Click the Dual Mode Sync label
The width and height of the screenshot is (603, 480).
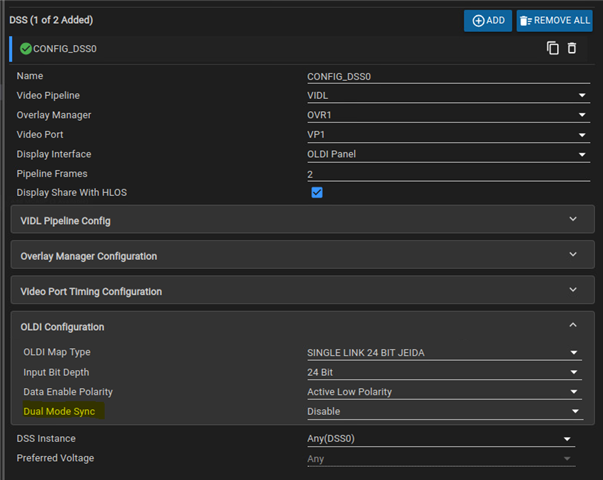click(59, 412)
